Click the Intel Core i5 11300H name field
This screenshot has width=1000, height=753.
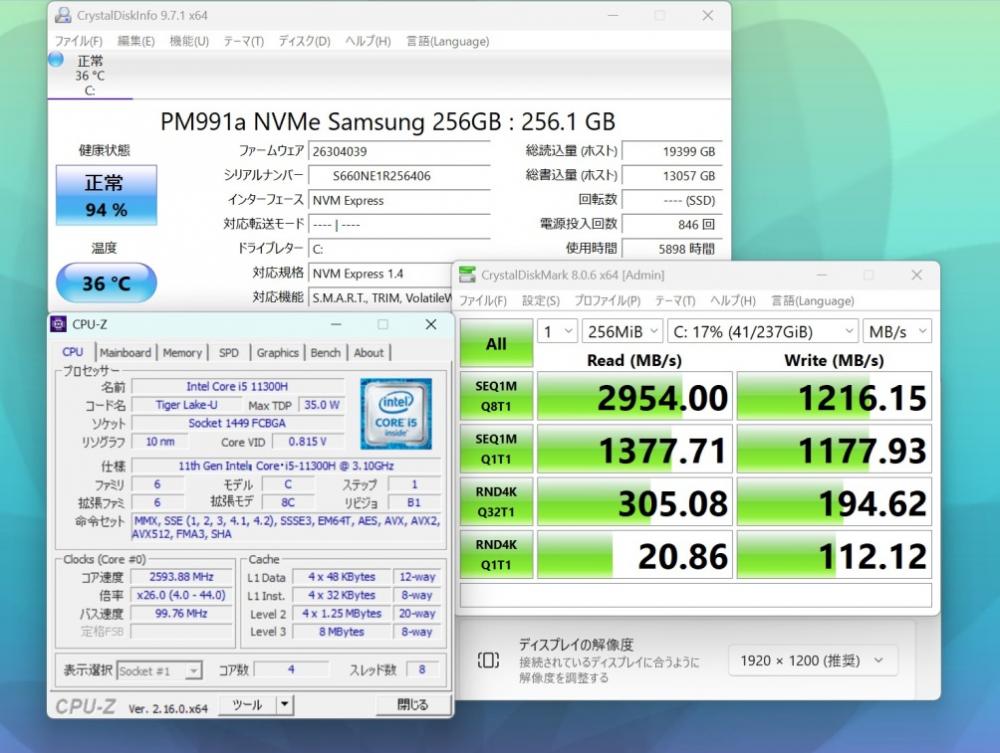[x=237, y=386]
